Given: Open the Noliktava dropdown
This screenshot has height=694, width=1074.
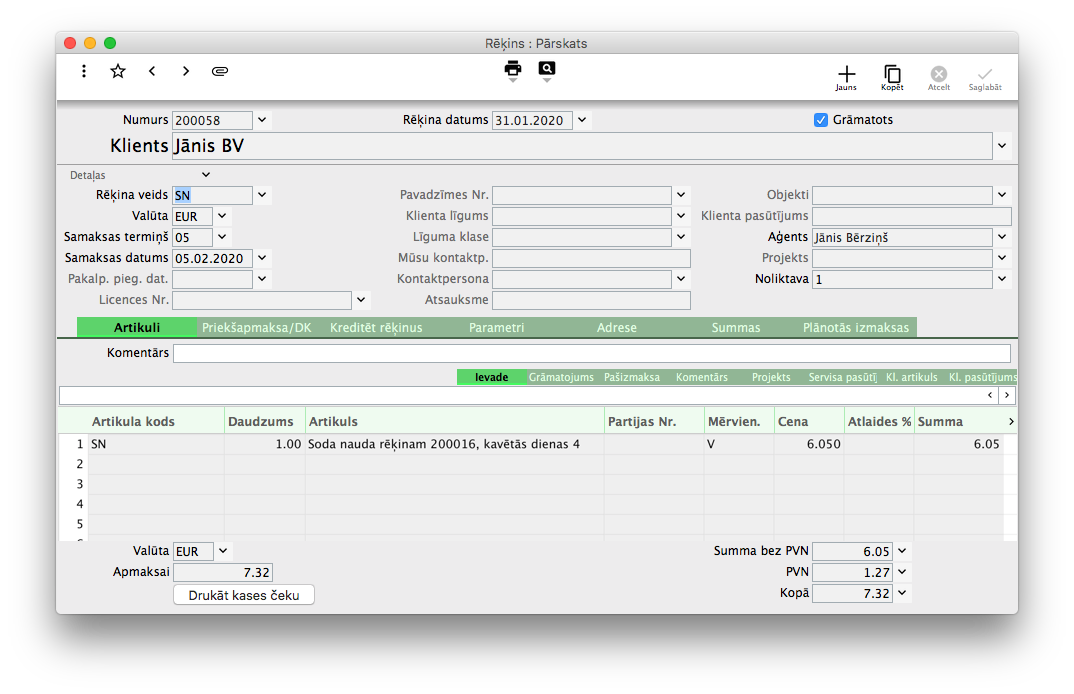Looking at the screenshot, I should 1002,279.
